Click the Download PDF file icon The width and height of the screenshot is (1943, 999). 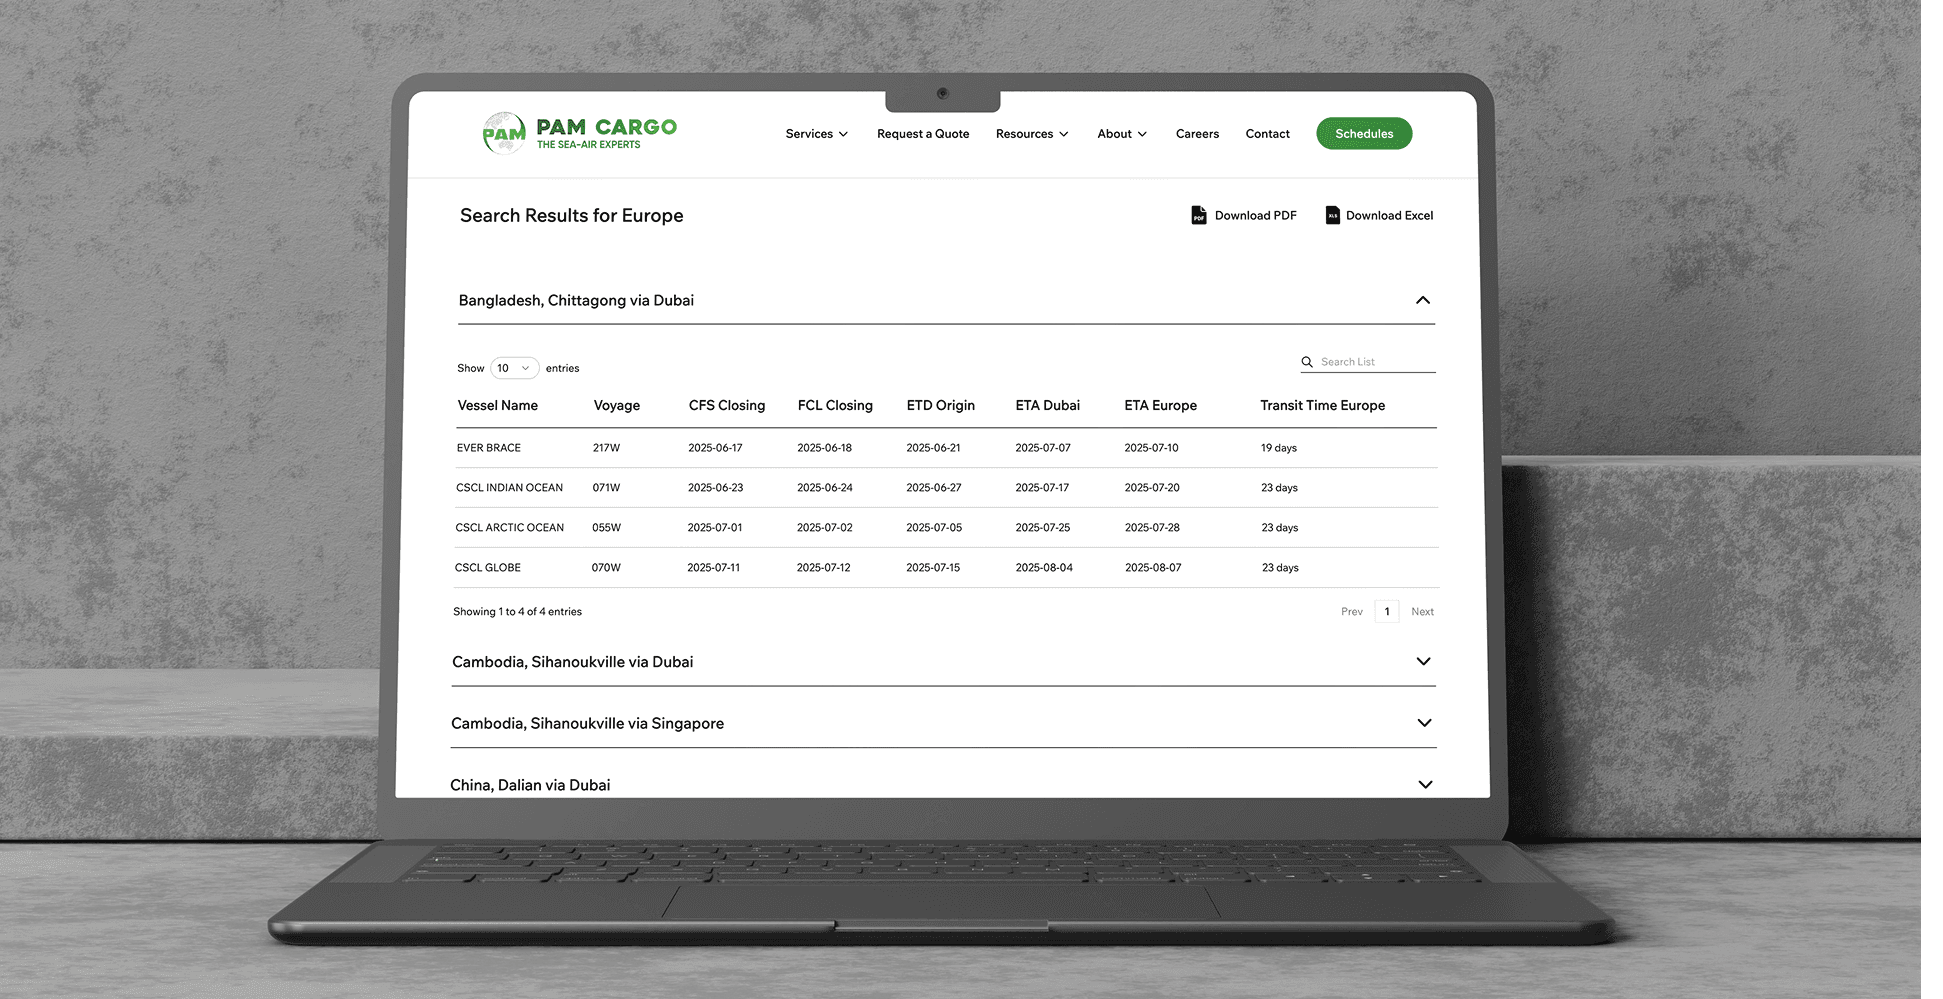(1198, 215)
